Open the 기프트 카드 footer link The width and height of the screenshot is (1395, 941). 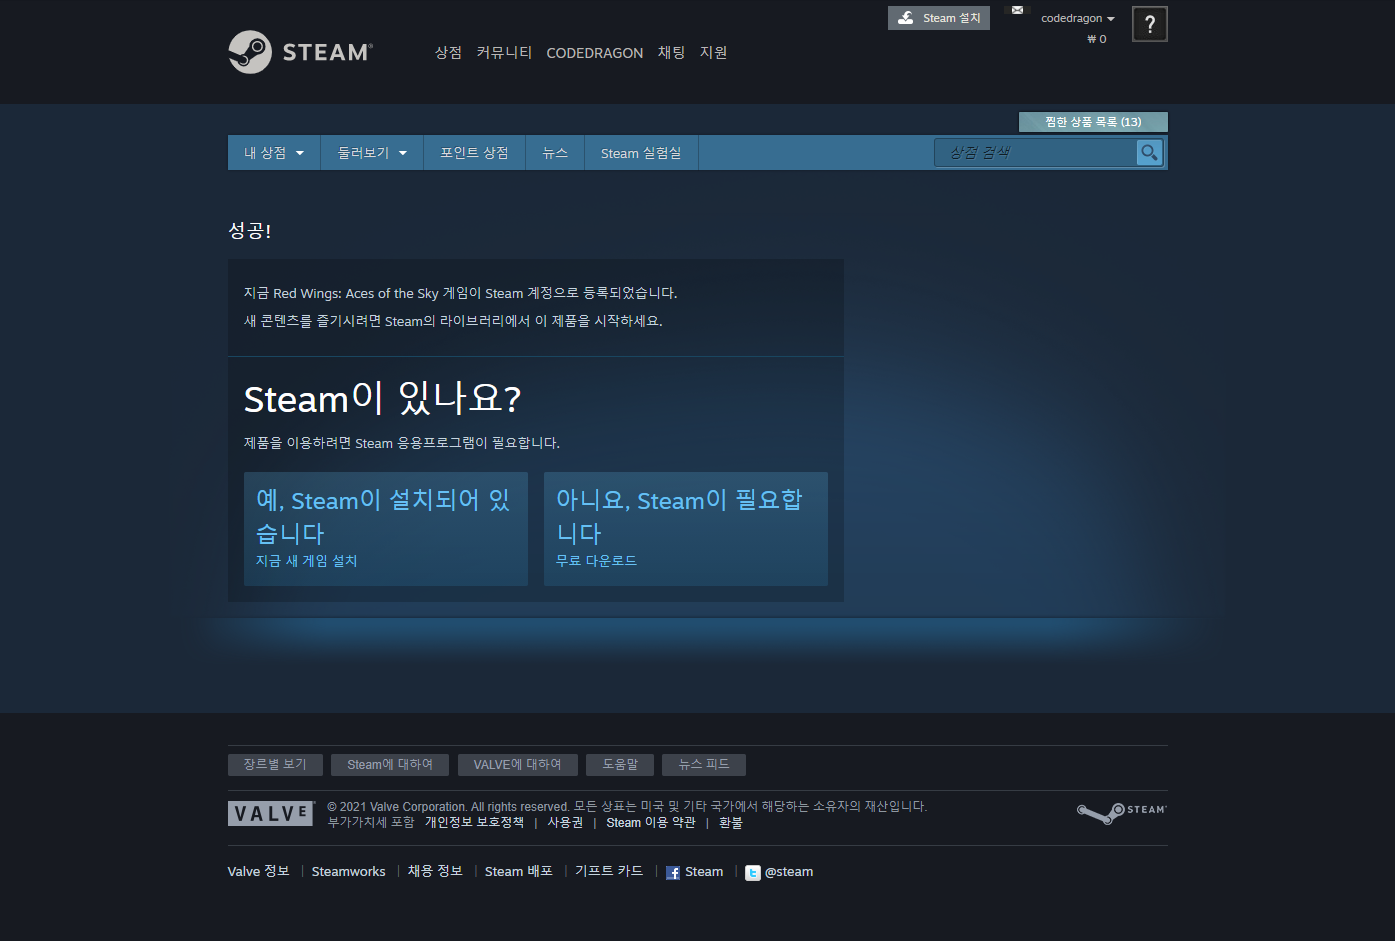[x=609, y=871]
